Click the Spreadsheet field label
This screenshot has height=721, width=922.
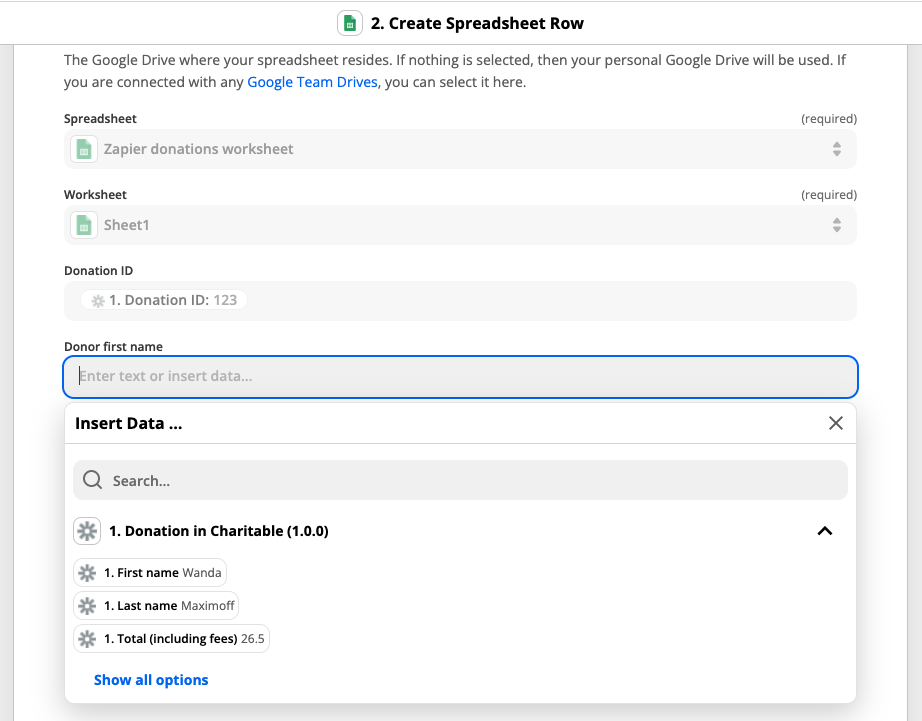click(100, 119)
